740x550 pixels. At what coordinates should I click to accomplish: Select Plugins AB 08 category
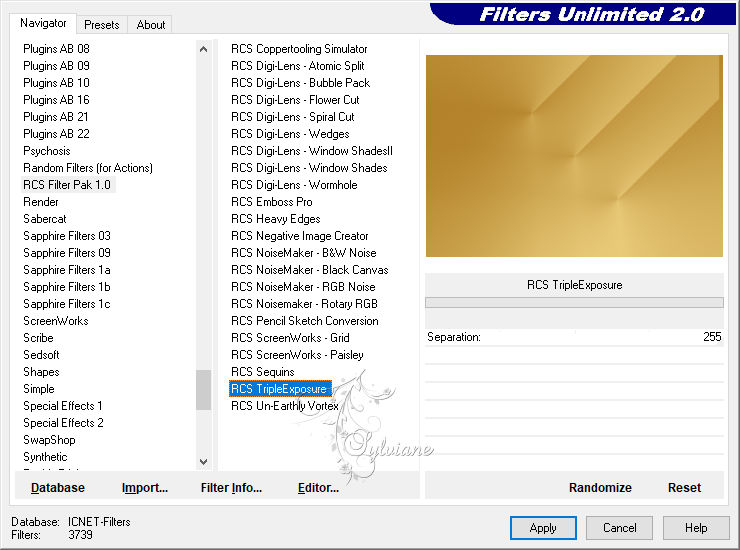tap(56, 49)
